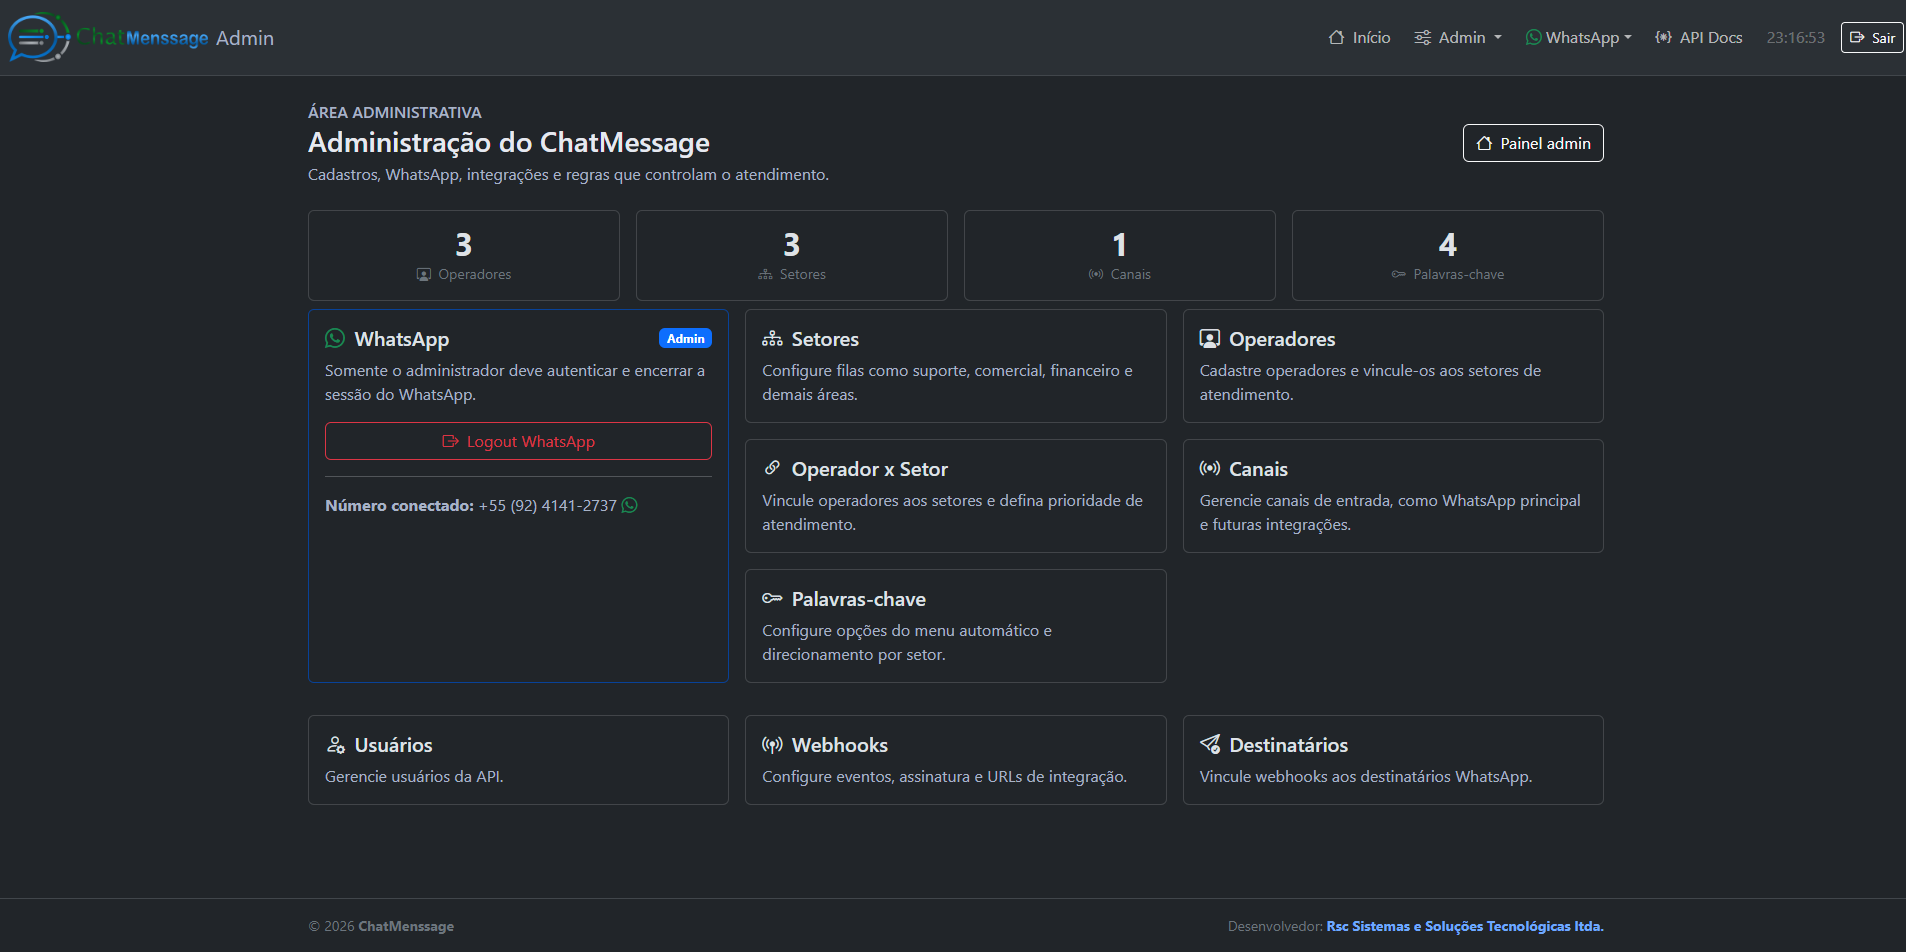This screenshot has height=952, width=1906.
Task: Click the logout icon in Logout WhatsApp button
Action: (x=450, y=441)
